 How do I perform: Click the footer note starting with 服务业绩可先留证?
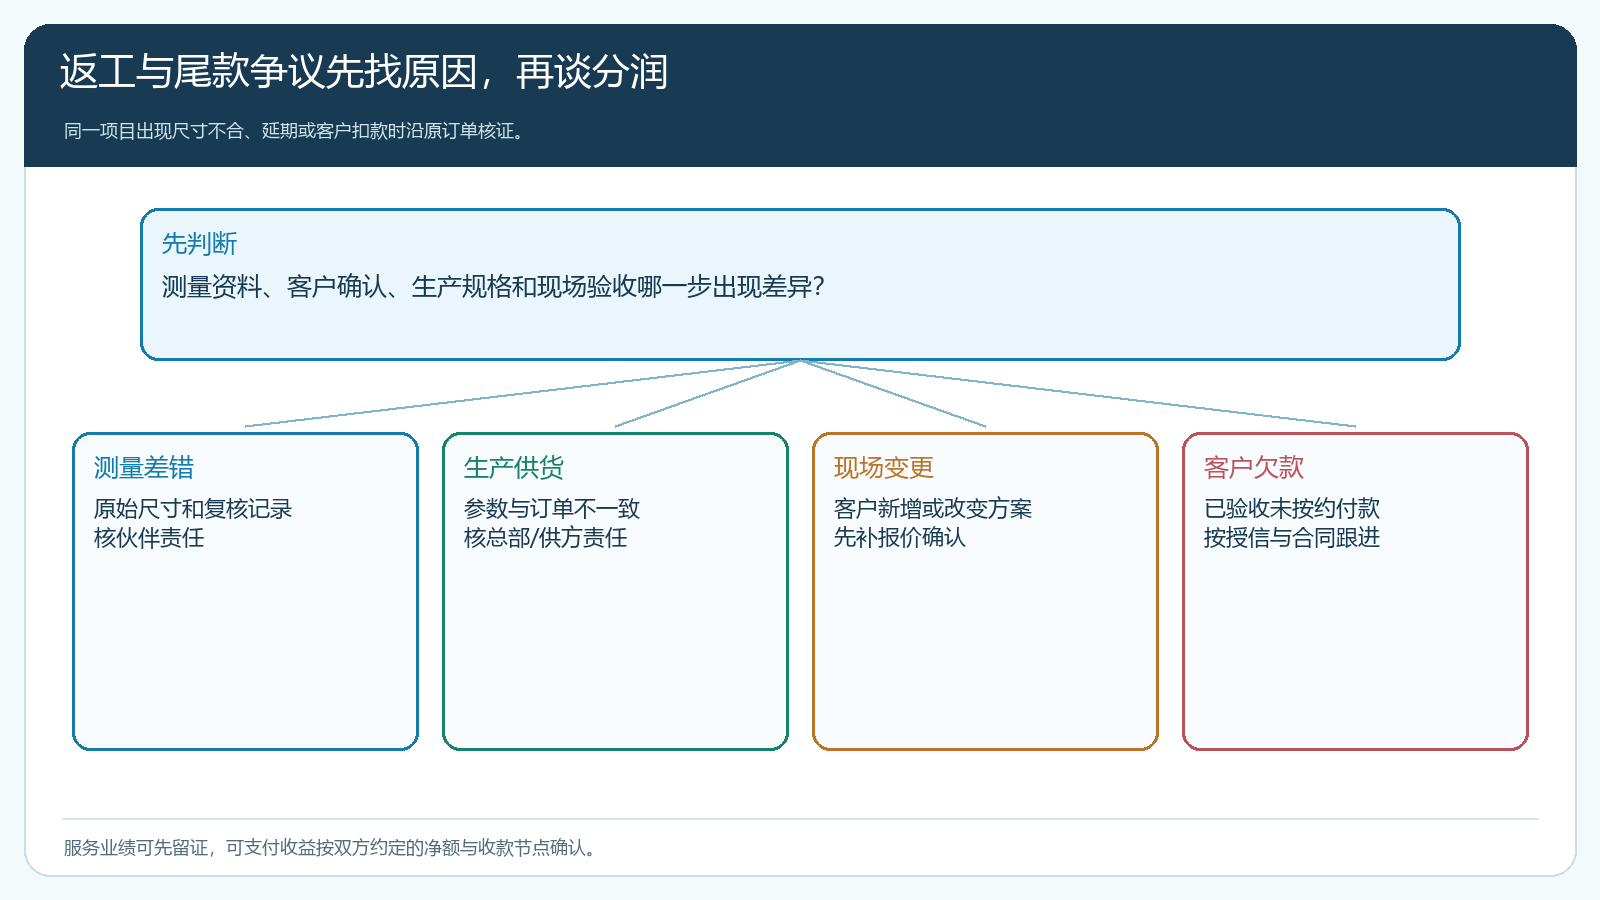coord(332,848)
